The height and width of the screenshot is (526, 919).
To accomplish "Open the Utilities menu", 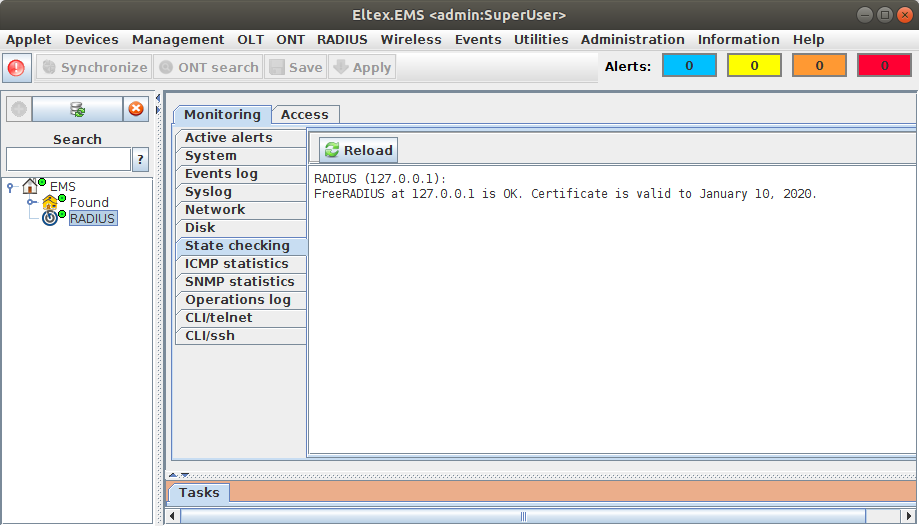I will (541, 39).
